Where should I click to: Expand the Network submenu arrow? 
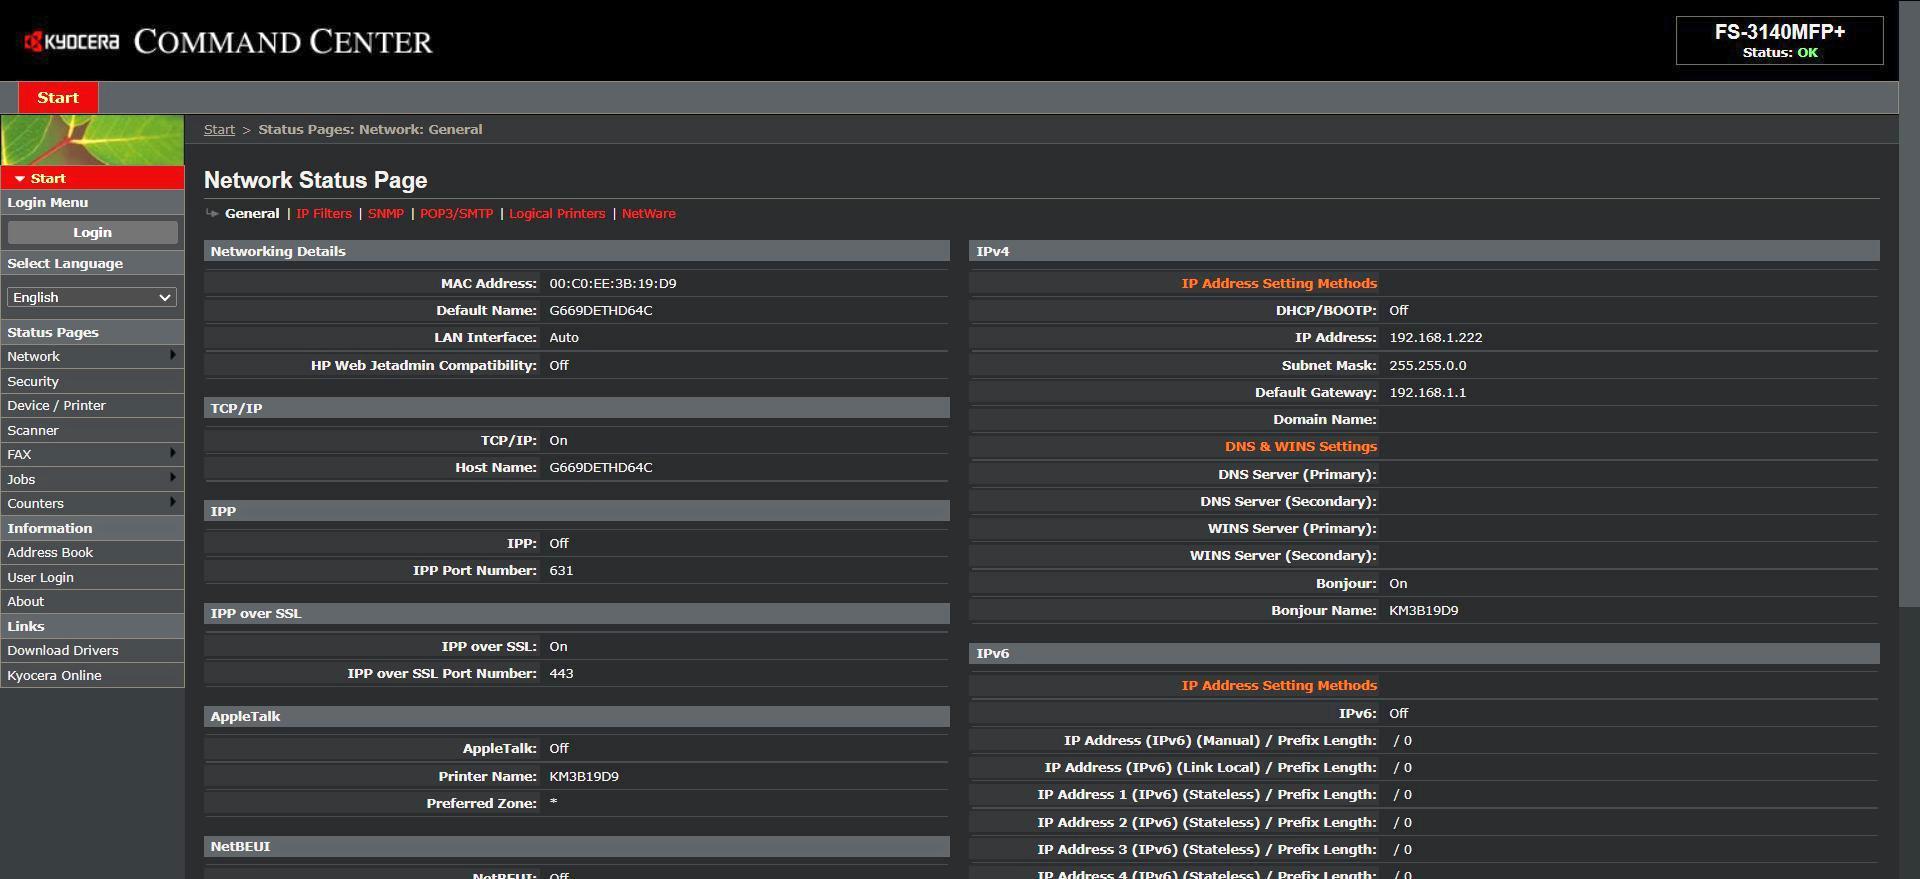coord(173,355)
